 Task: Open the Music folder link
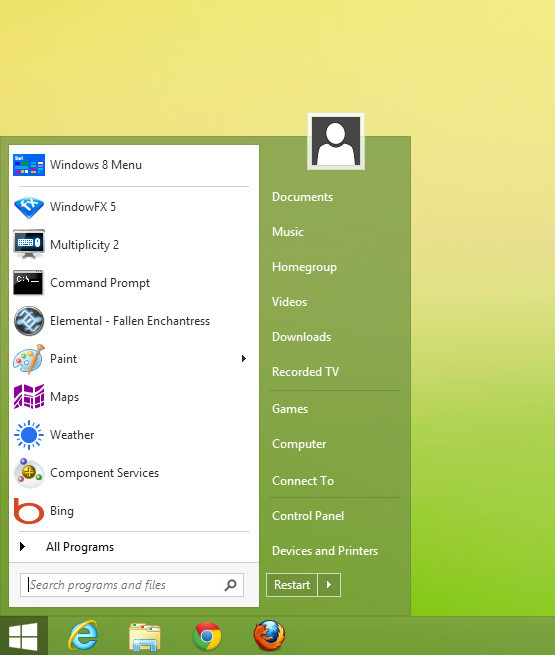(x=288, y=232)
